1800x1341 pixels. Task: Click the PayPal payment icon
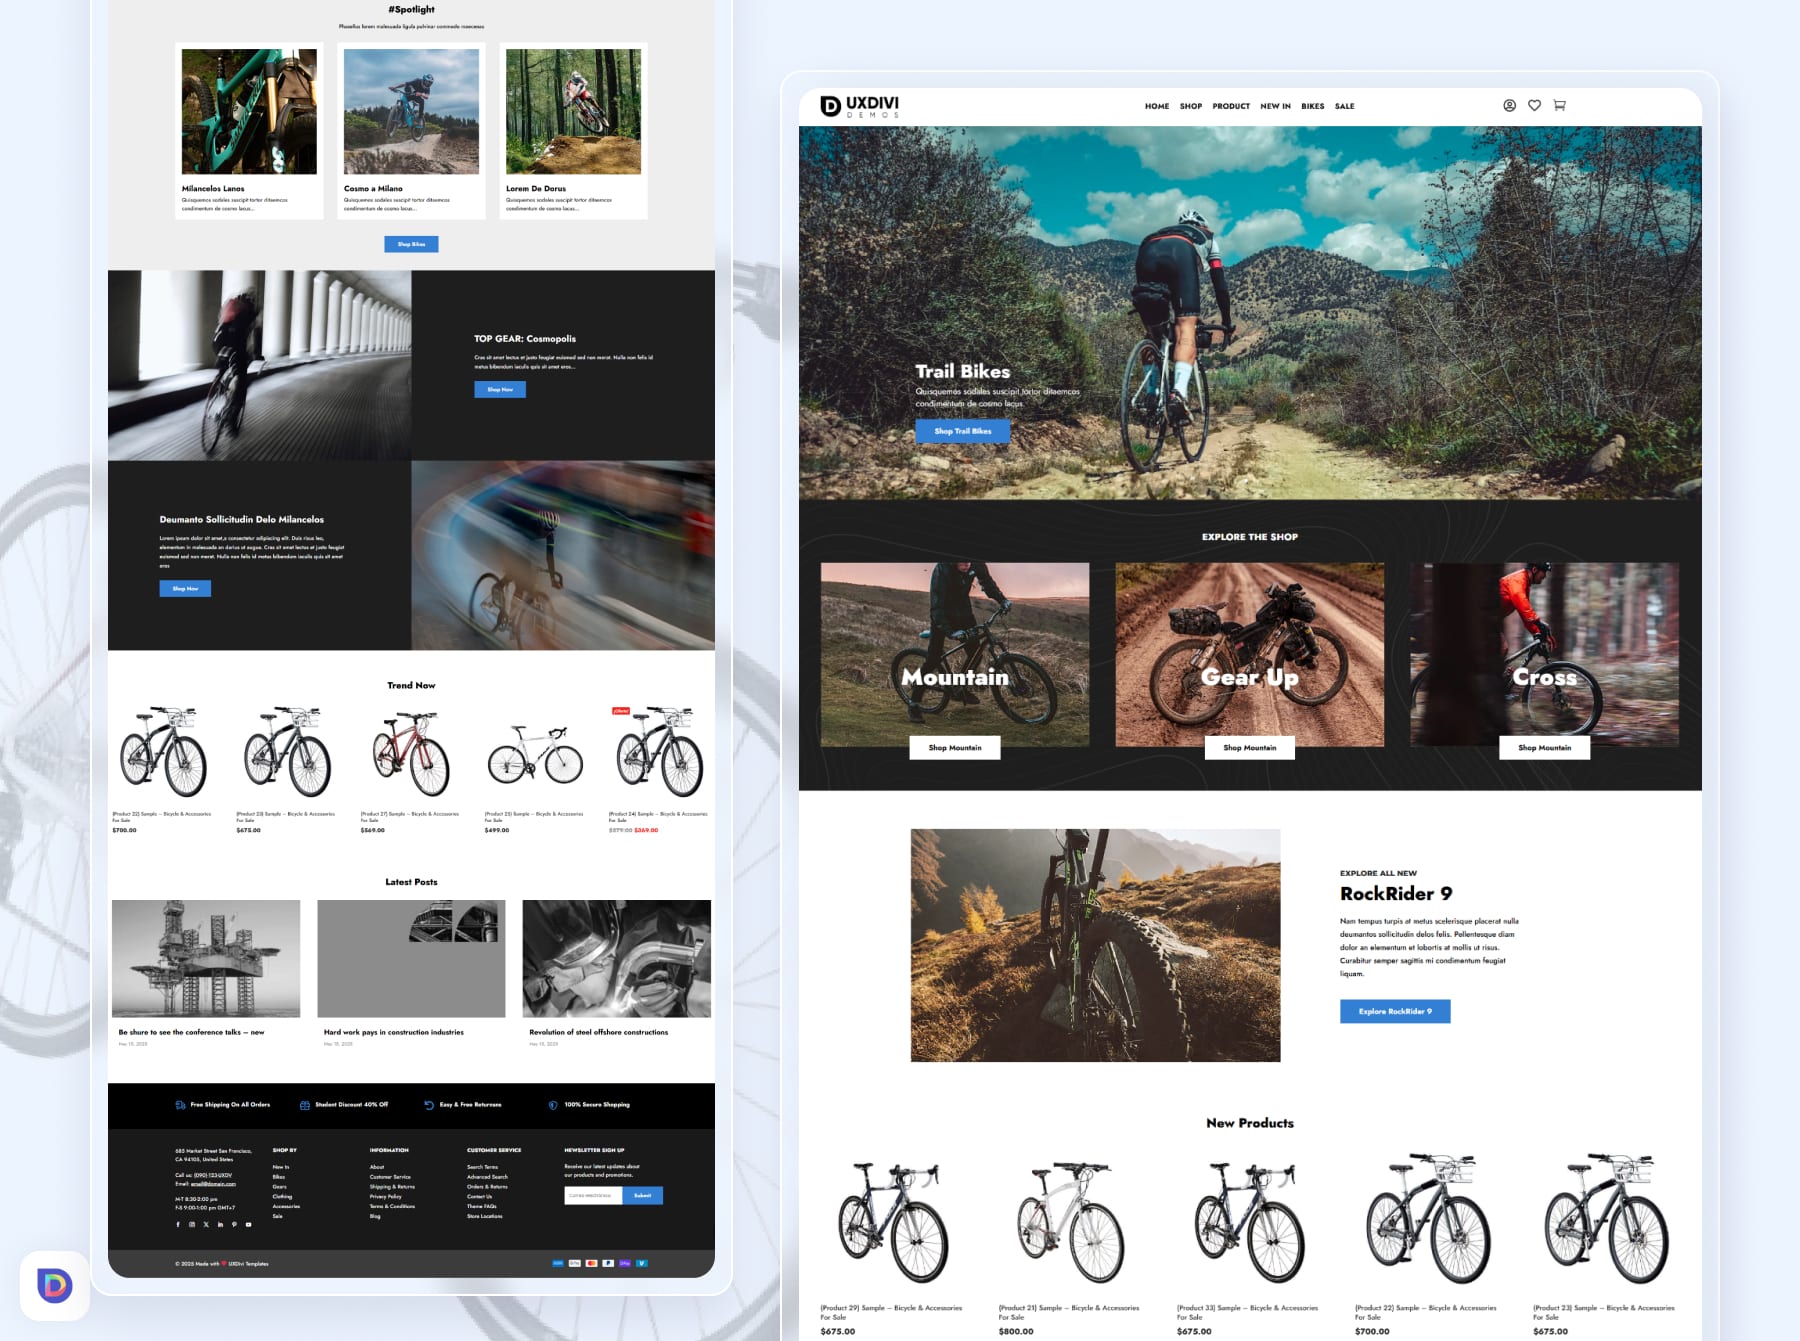[608, 1263]
